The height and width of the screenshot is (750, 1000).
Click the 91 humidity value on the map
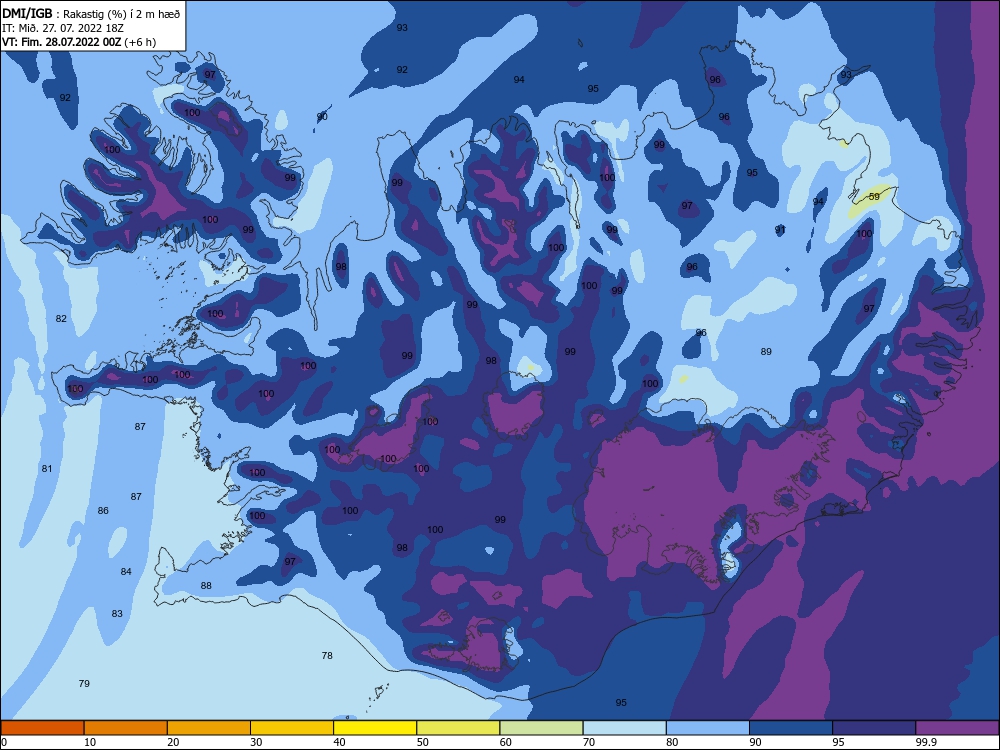tap(780, 230)
